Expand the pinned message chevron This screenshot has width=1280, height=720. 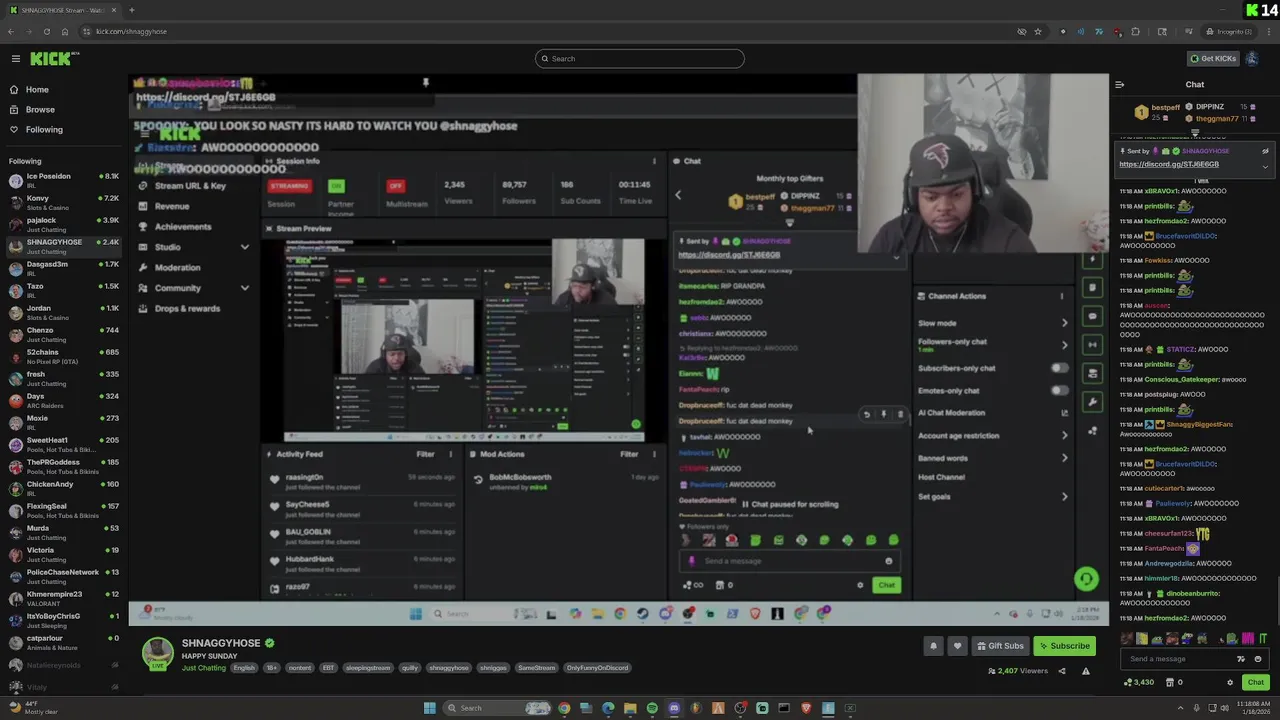pyautogui.click(x=1266, y=167)
